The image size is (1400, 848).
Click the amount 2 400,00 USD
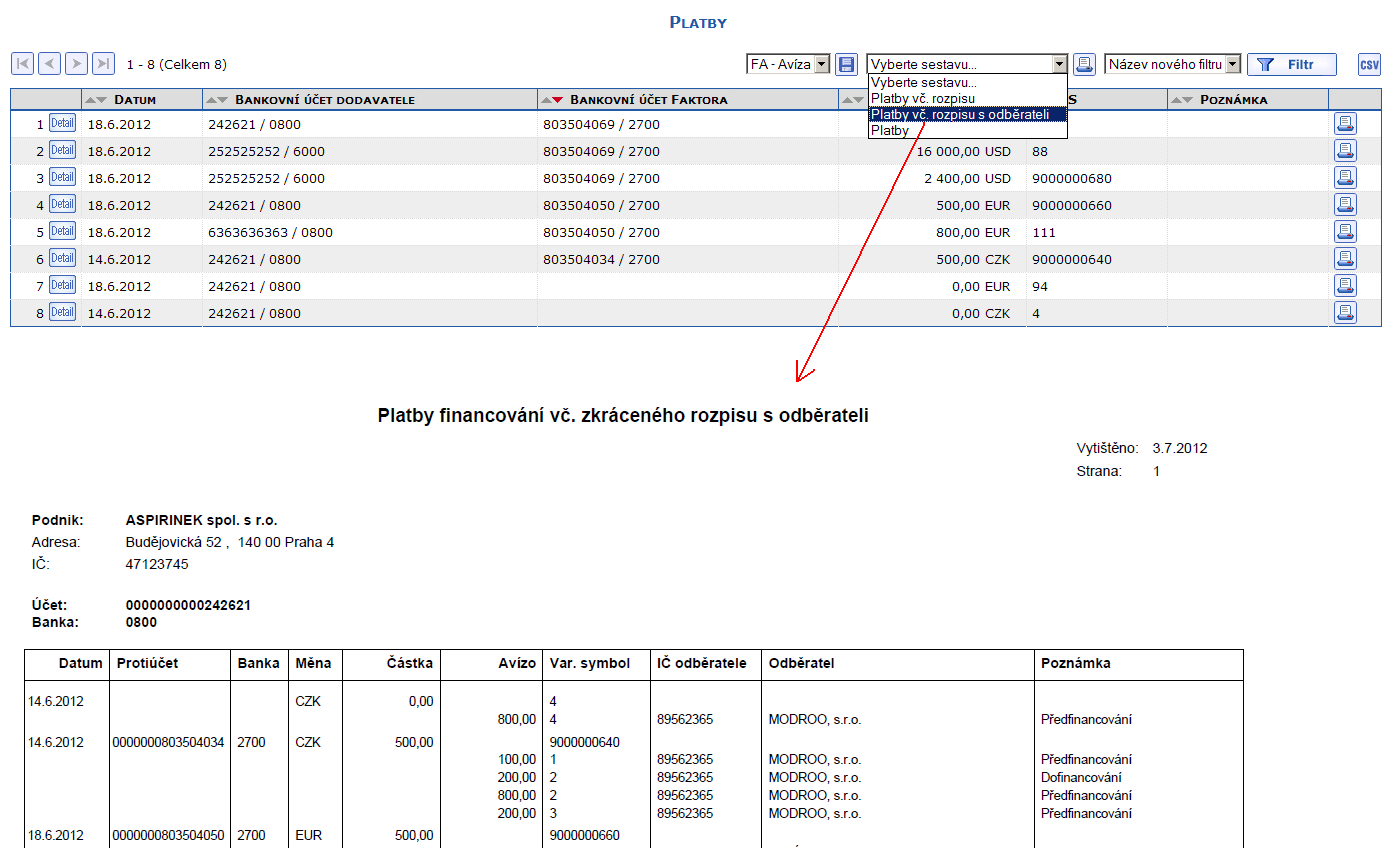click(967, 178)
